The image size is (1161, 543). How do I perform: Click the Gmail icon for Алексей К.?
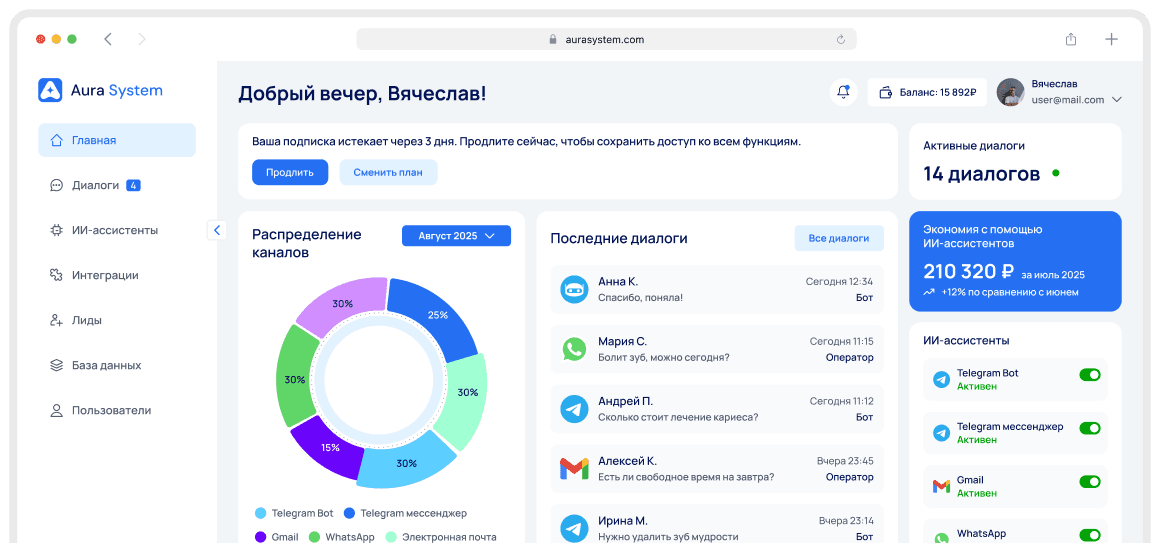tap(574, 468)
